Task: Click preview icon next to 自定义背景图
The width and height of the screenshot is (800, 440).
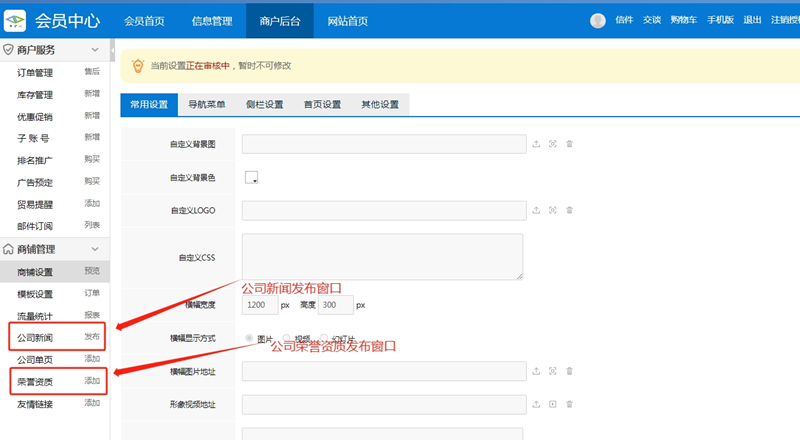Action: click(x=553, y=144)
